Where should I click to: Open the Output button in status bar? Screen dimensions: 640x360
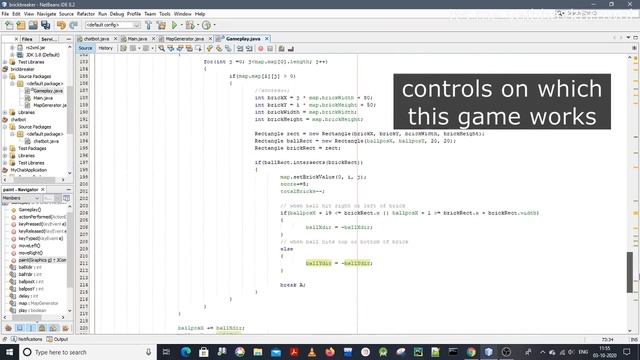(57, 339)
